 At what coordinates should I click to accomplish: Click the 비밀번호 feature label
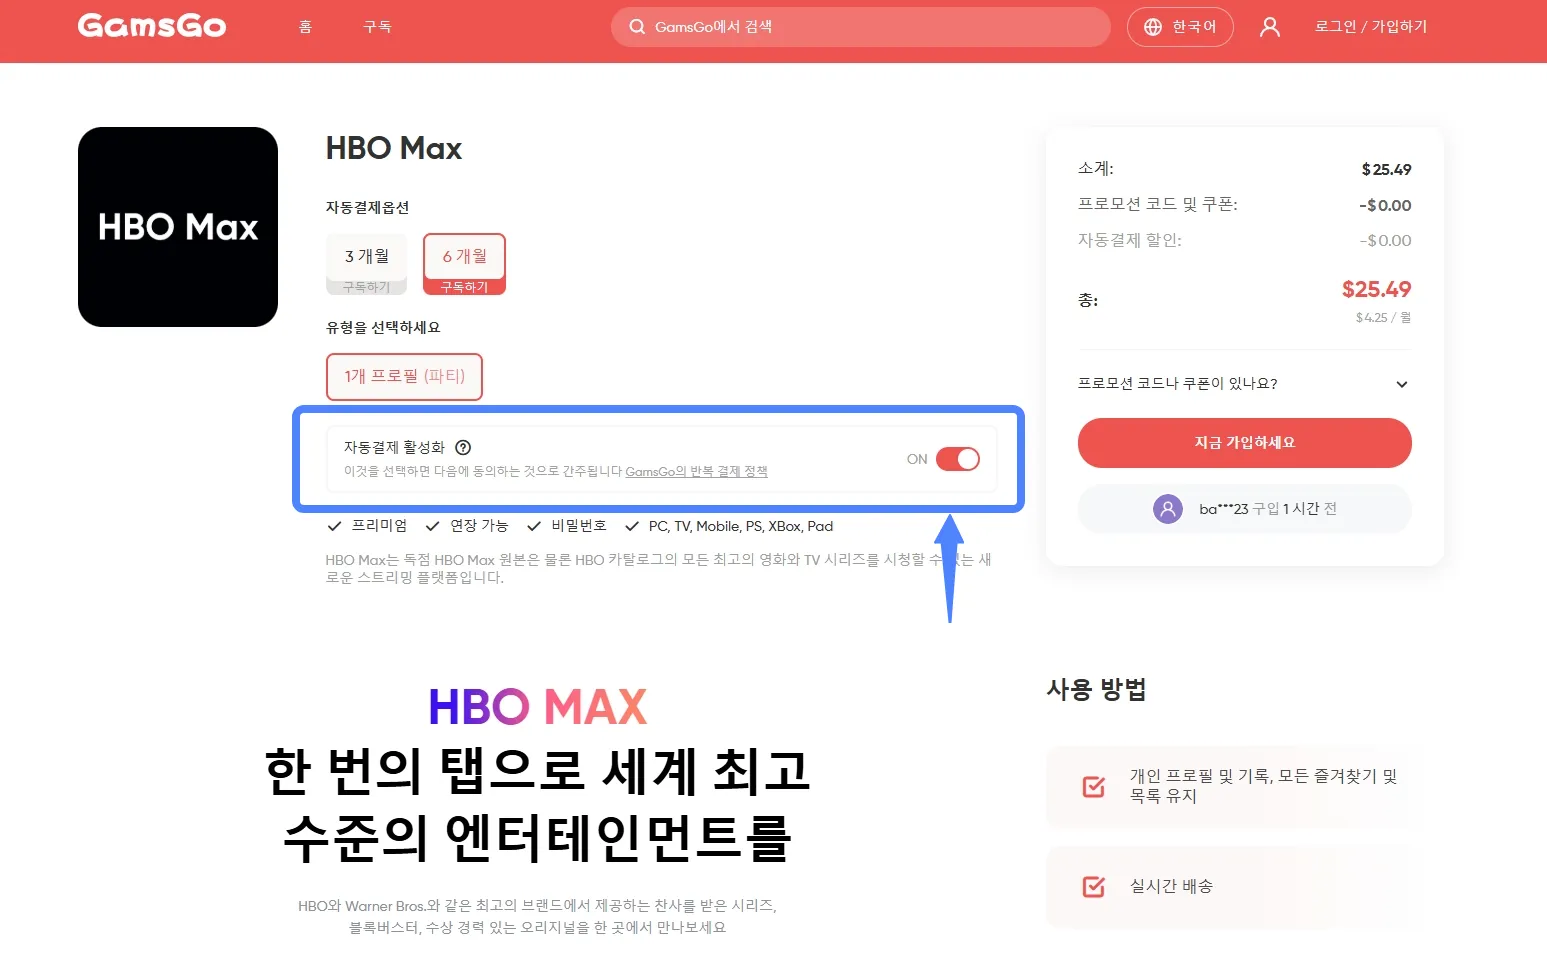(579, 526)
